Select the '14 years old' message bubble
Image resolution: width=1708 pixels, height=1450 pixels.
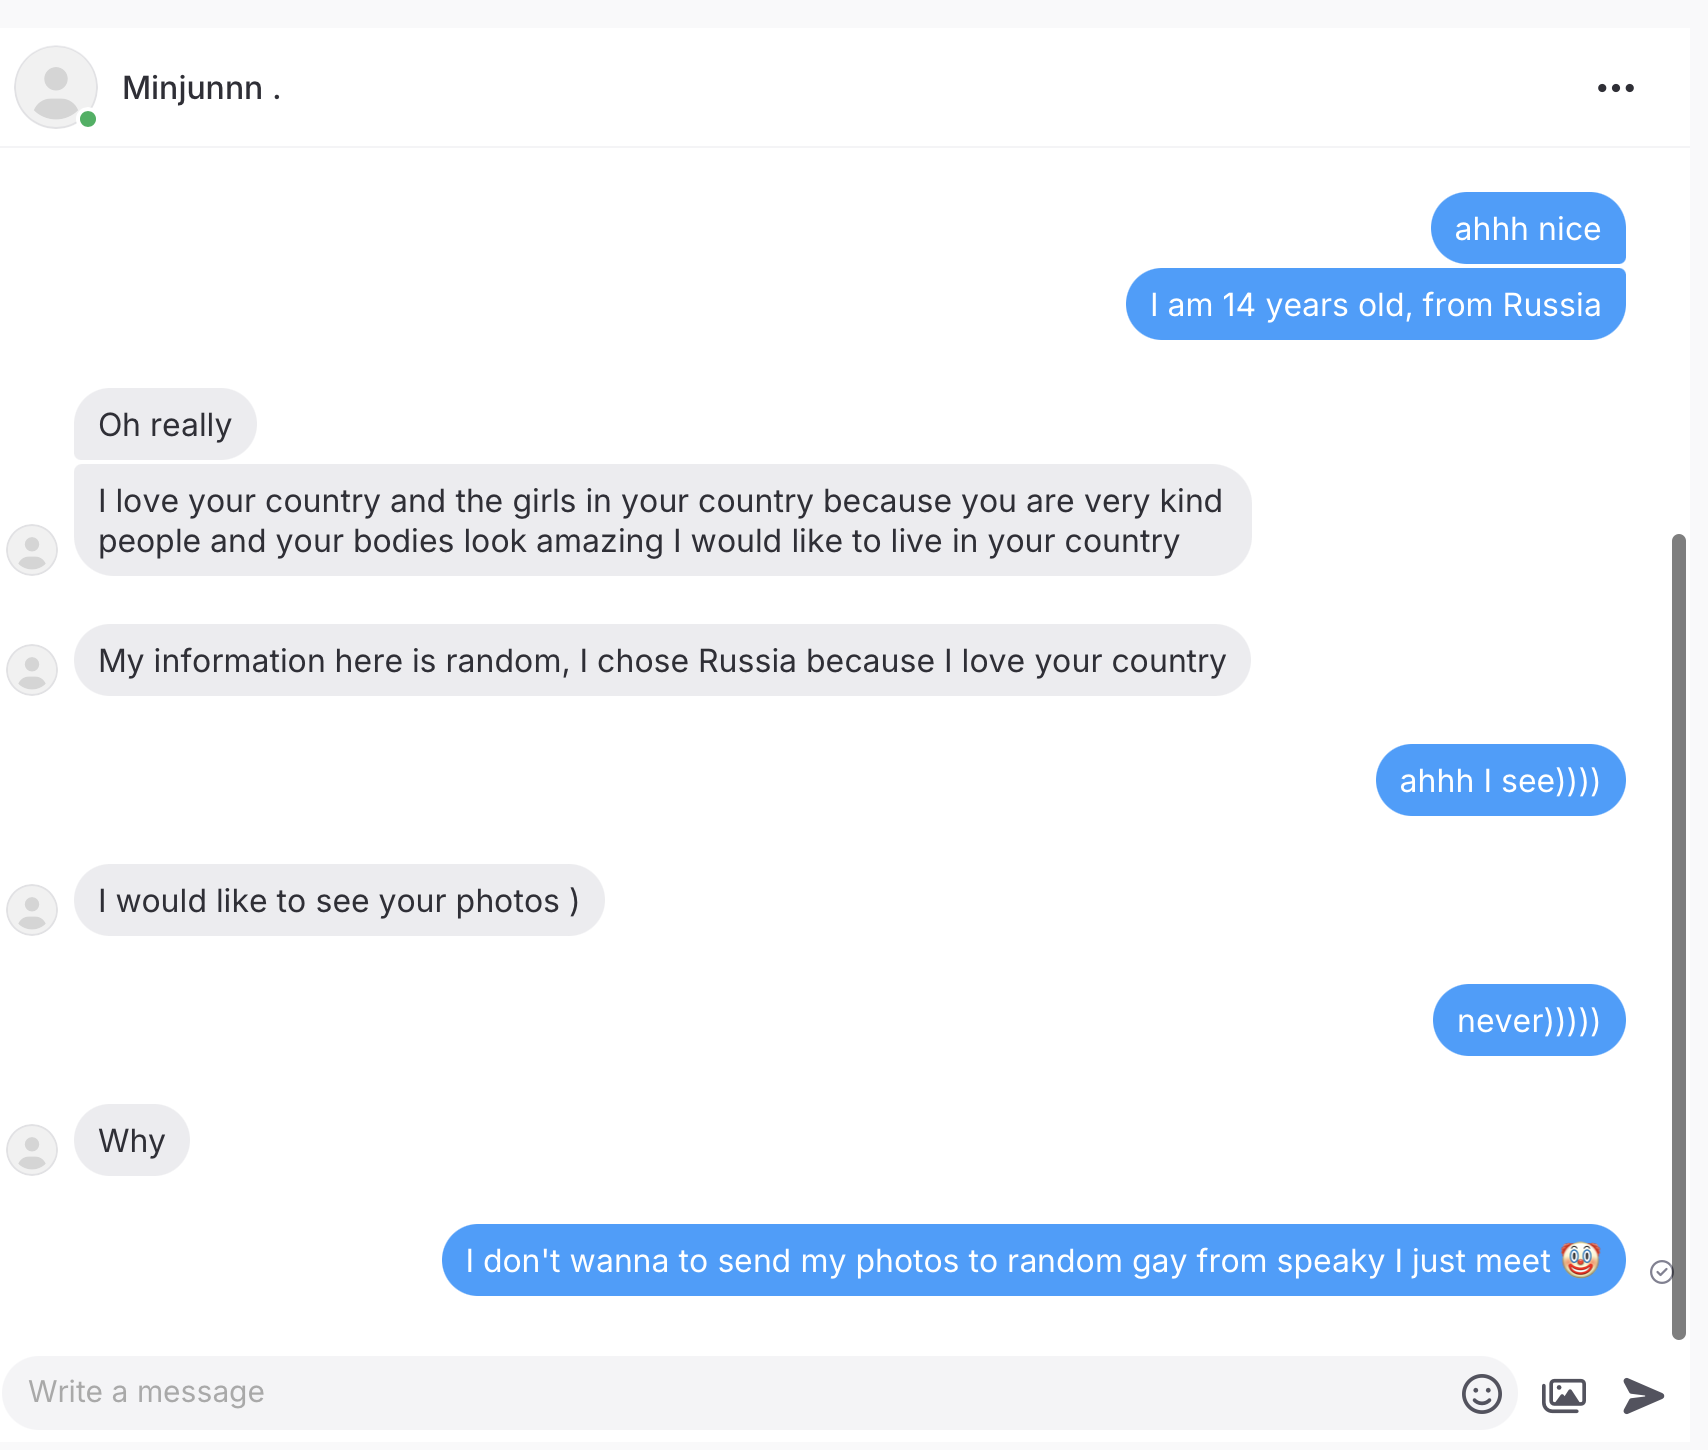coord(1375,304)
